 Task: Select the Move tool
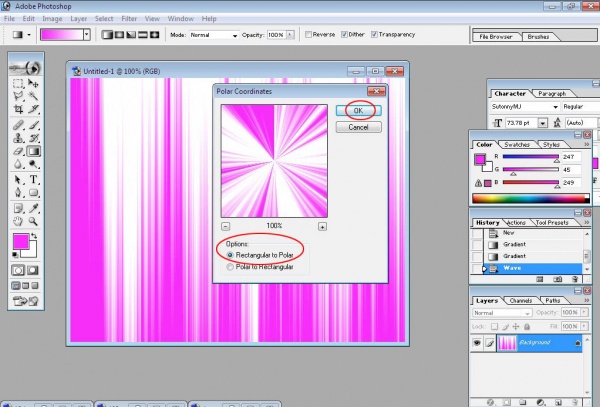click(x=34, y=83)
